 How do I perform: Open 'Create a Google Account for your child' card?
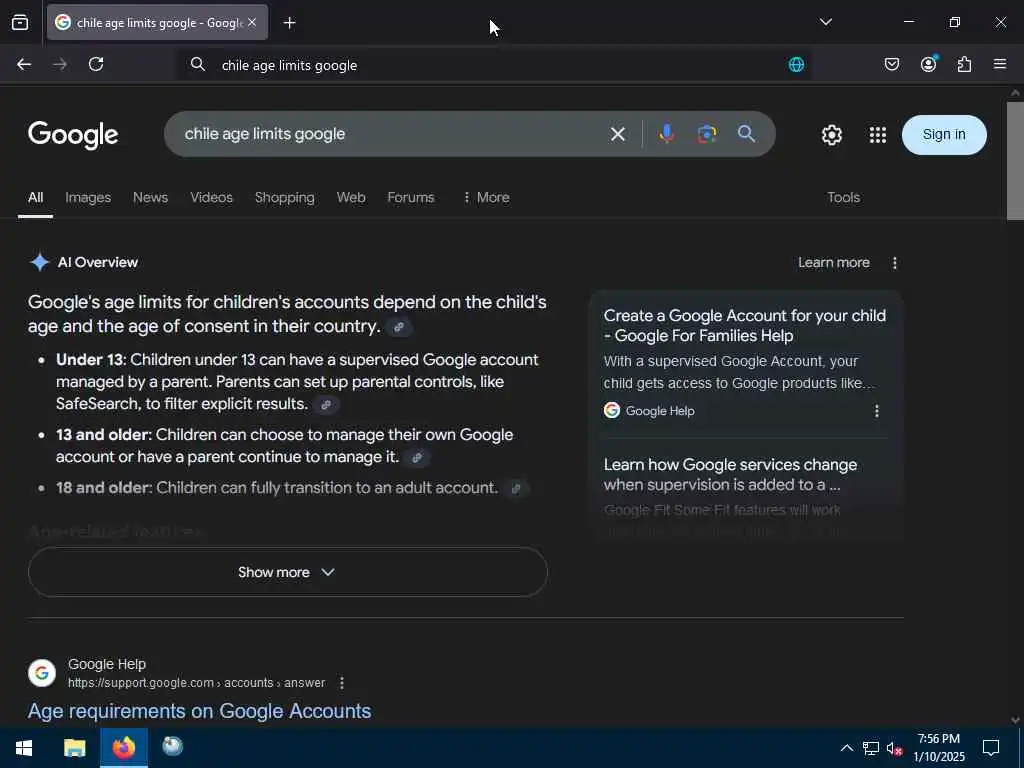coord(744,325)
